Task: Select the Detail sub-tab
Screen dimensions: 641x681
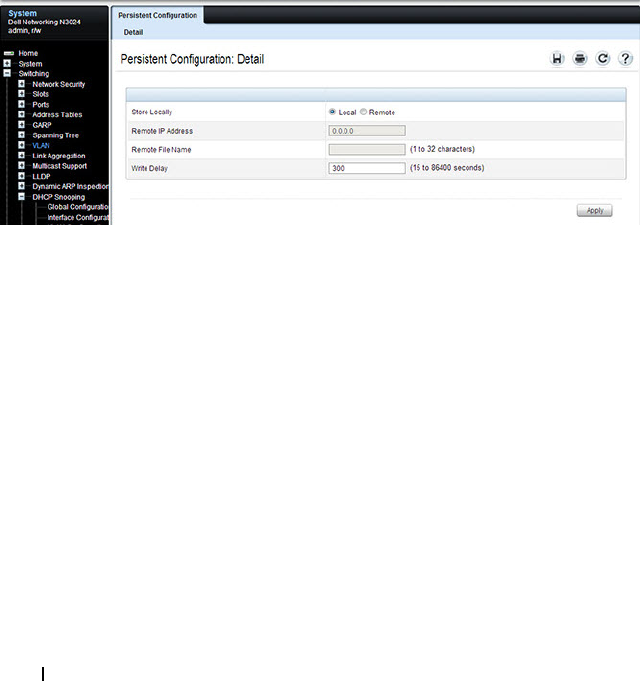Action: pyautogui.click(x=133, y=32)
